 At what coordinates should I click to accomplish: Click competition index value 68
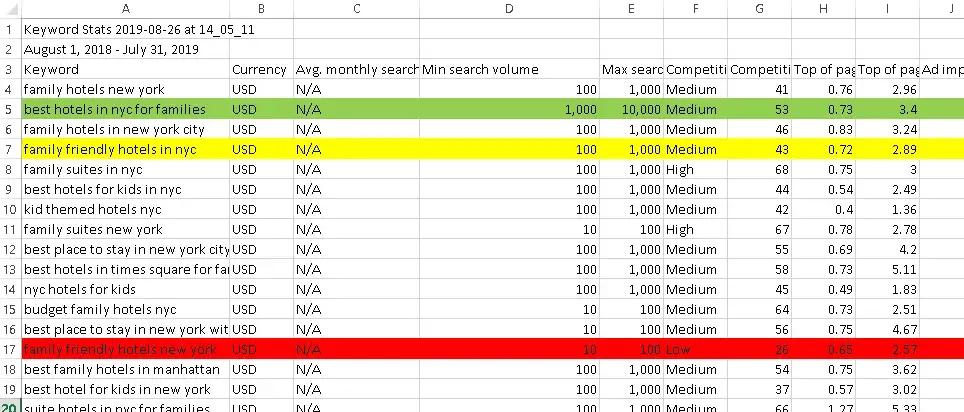point(759,170)
